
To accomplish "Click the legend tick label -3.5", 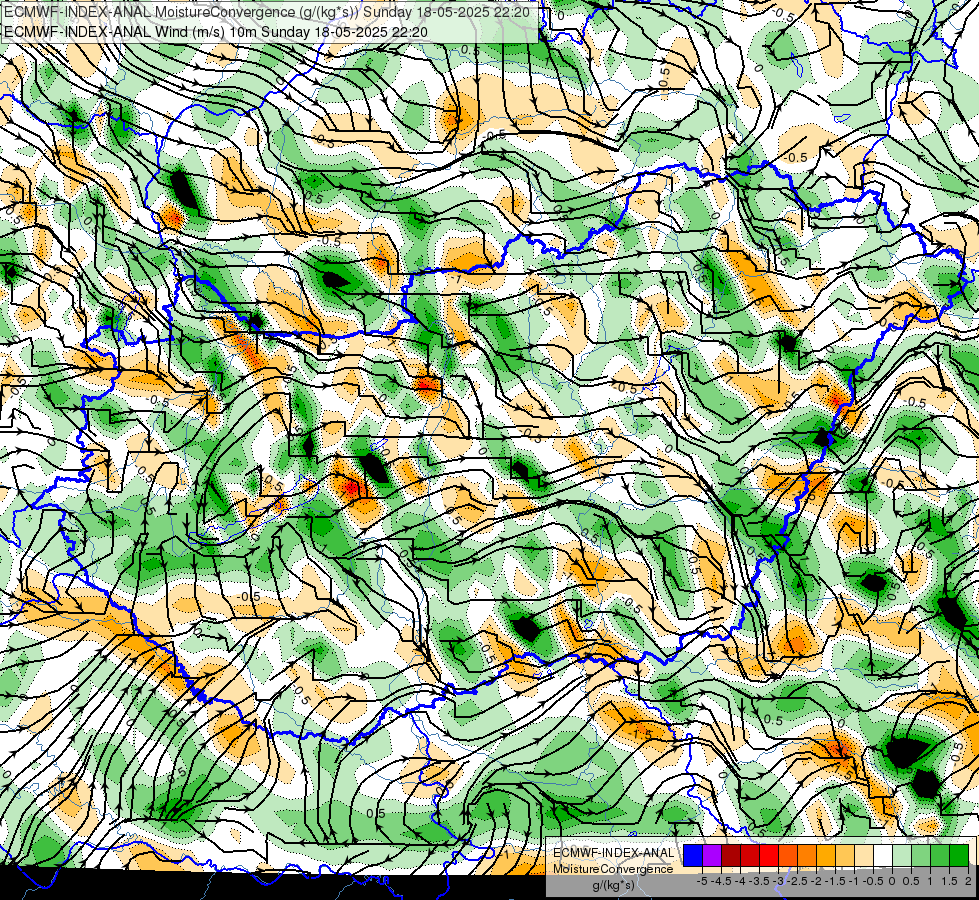I will click(x=759, y=881).
